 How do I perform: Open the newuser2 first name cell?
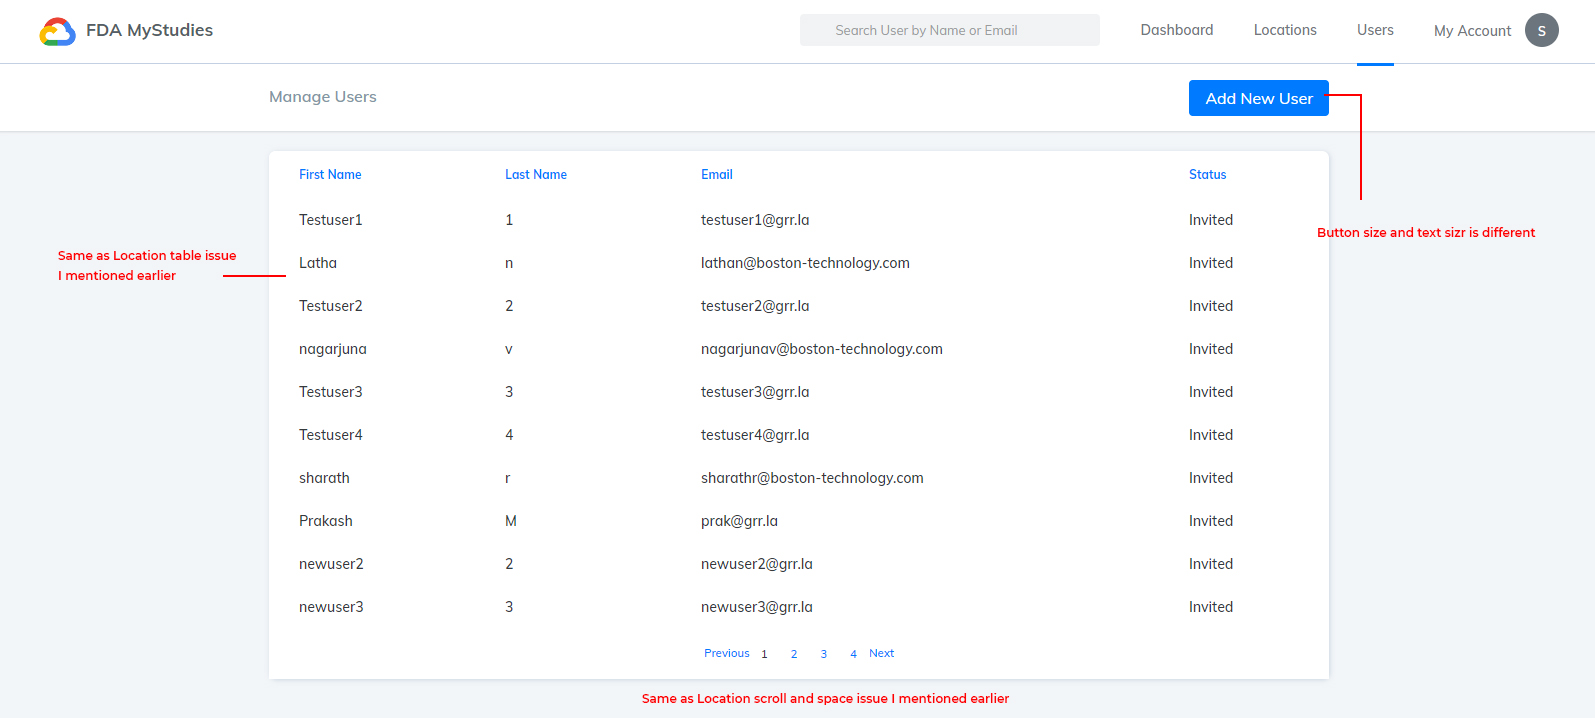[x=331, y=564]
